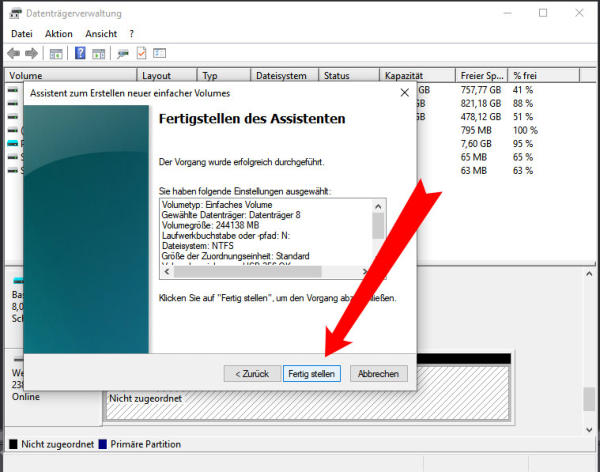Close the Datenträgerverwaltung window
This screenshot has width=600, height=472.
[x=579, y=13]
